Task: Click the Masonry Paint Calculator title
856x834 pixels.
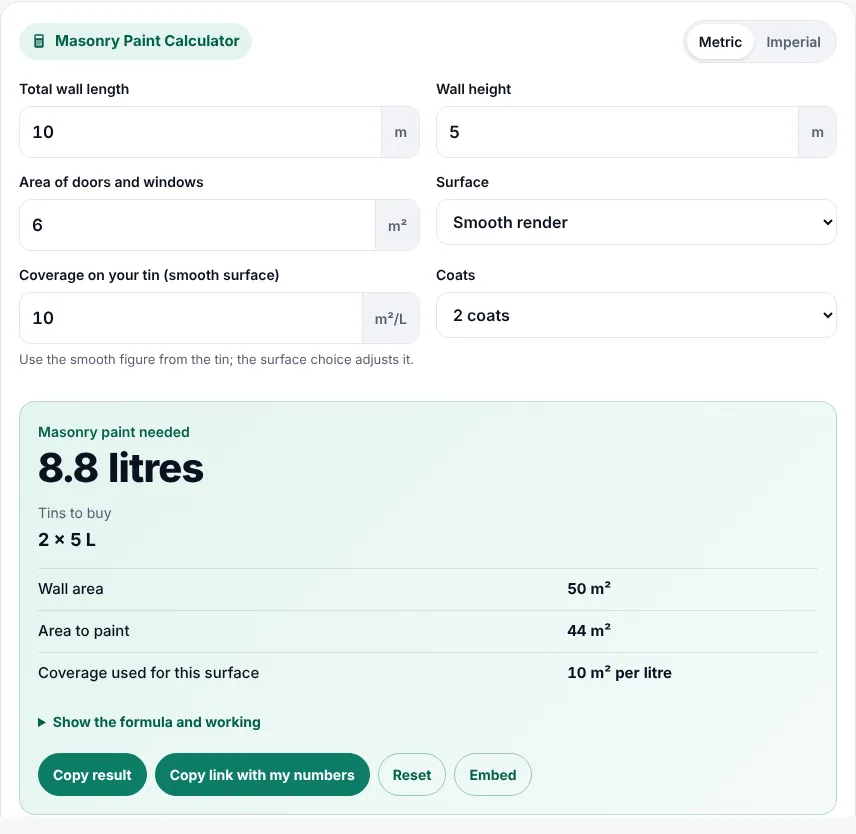Action: pyautogui.click(x=147, y=41)
